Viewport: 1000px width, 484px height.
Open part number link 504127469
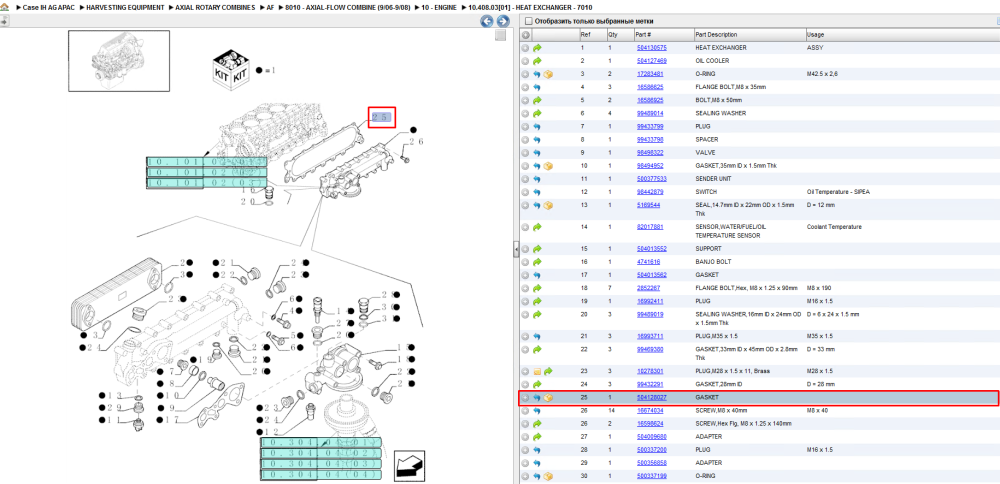pos(652,61)
